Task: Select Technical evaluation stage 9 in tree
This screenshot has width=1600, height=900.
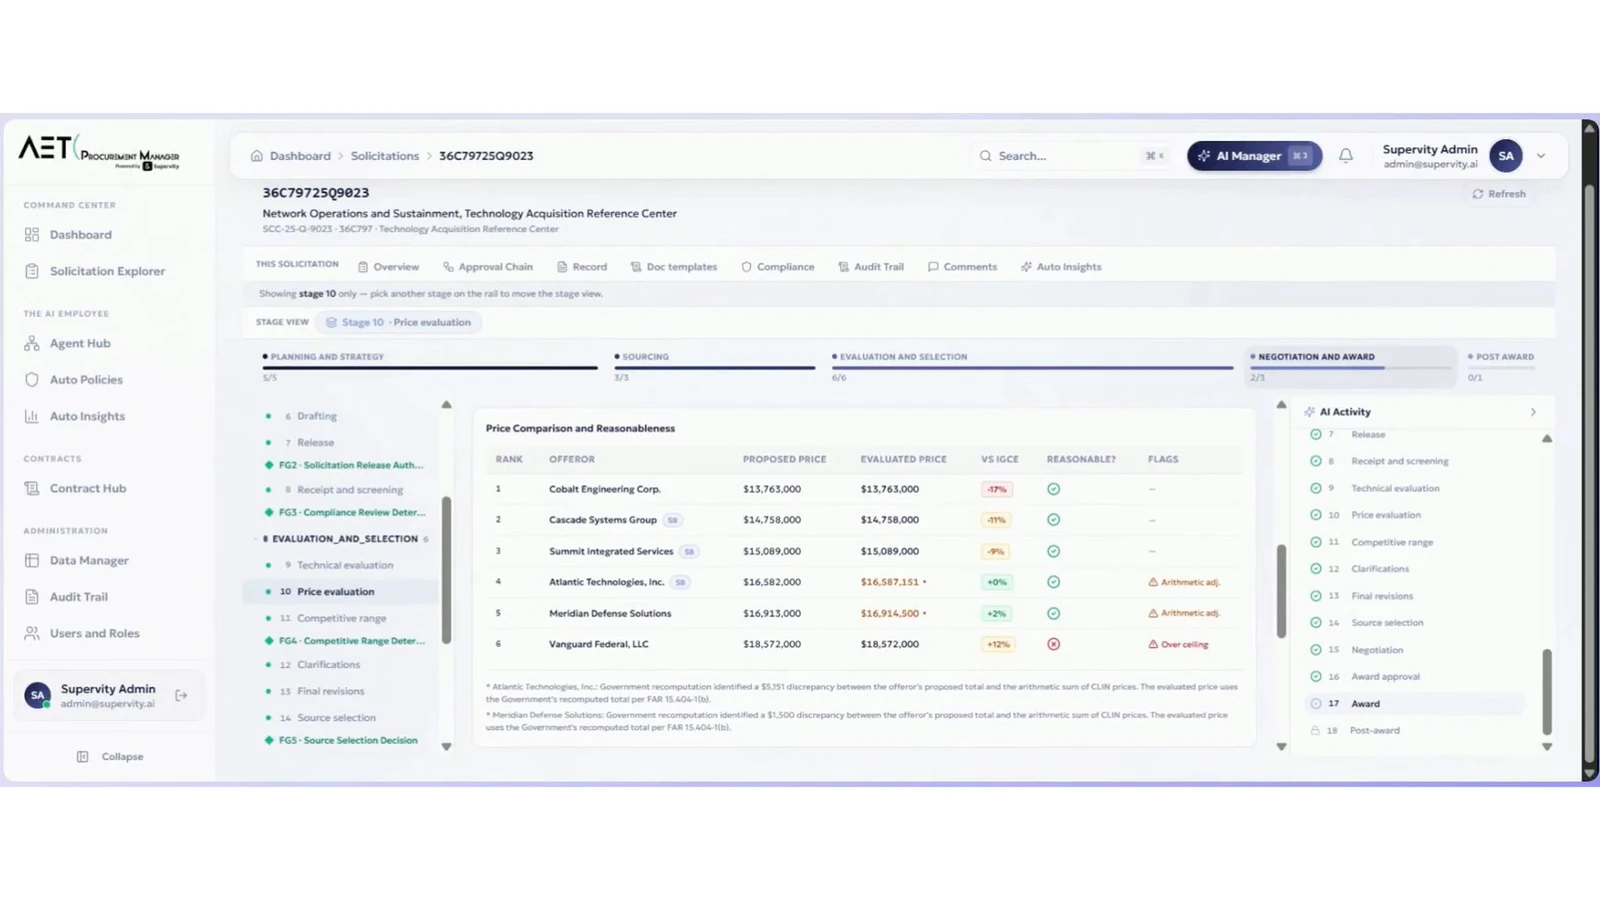Action: click(345, 565)
